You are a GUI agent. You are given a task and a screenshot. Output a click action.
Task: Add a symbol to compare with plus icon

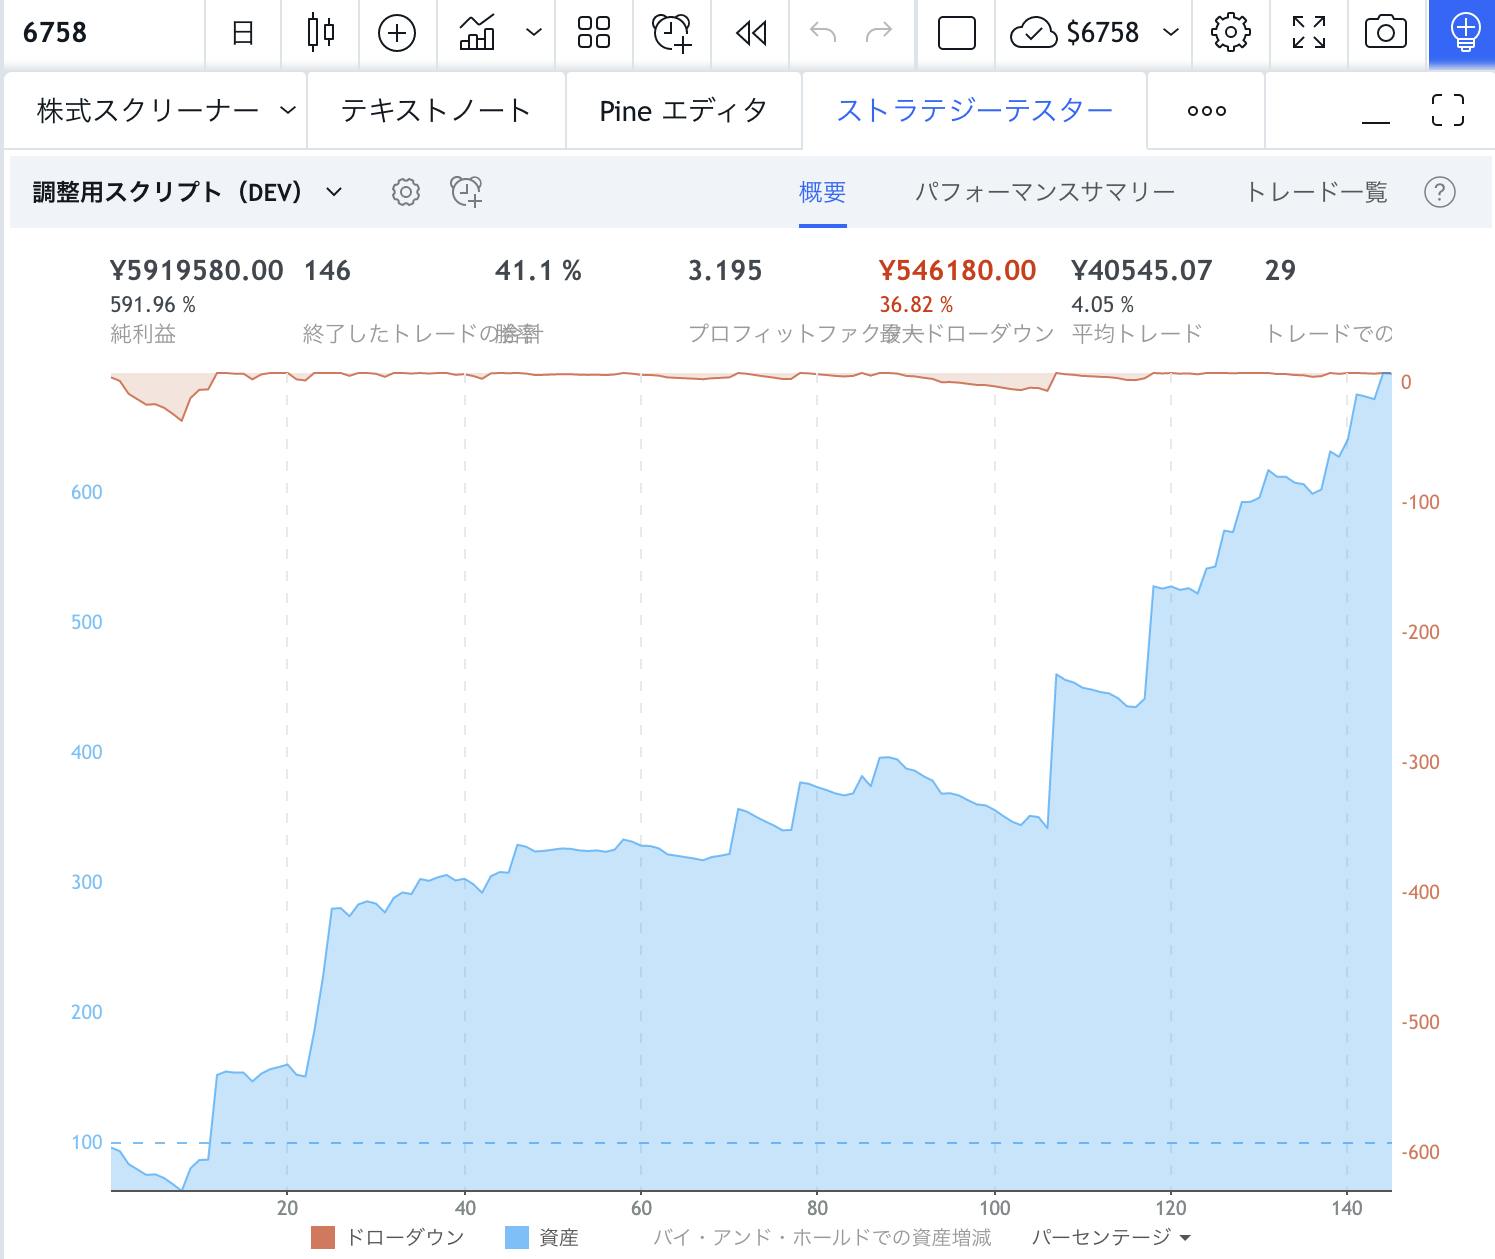[x=397, y=33]
